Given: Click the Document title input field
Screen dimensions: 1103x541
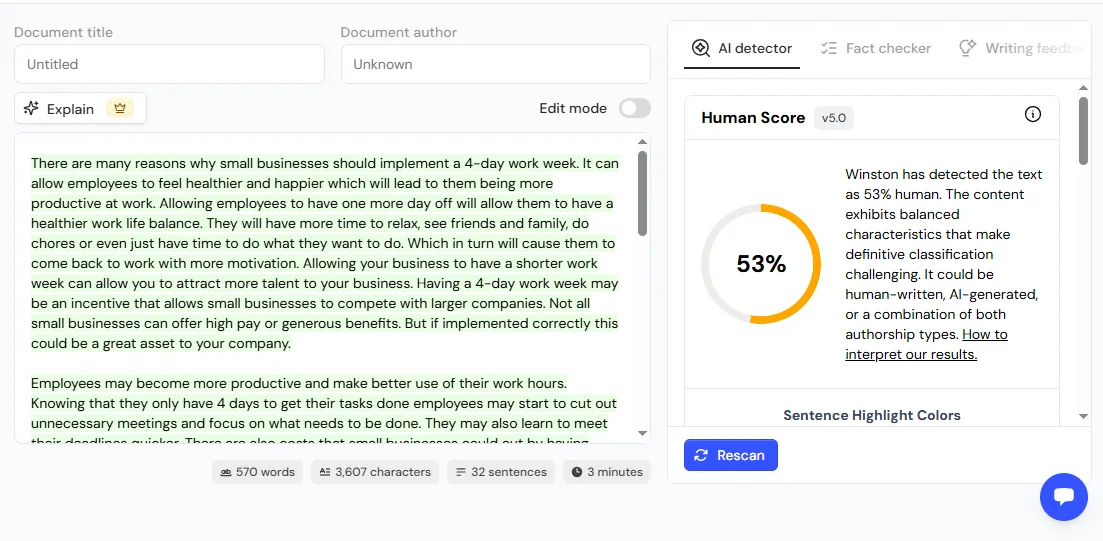Looking at the screenshot, I should click(x=169, y=64).
